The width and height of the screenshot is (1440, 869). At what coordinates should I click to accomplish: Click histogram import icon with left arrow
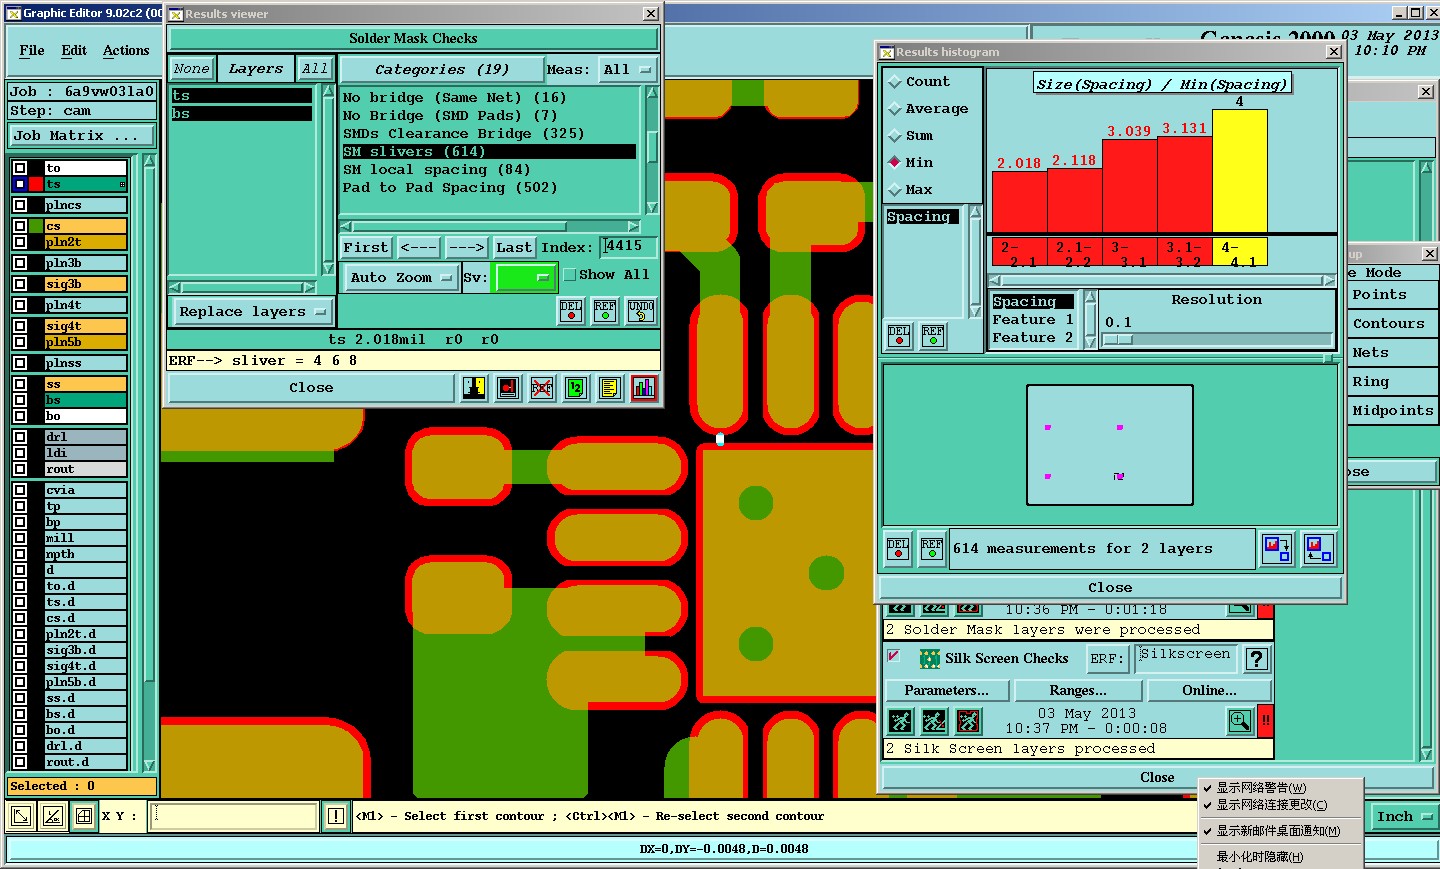pos(1319,549)
